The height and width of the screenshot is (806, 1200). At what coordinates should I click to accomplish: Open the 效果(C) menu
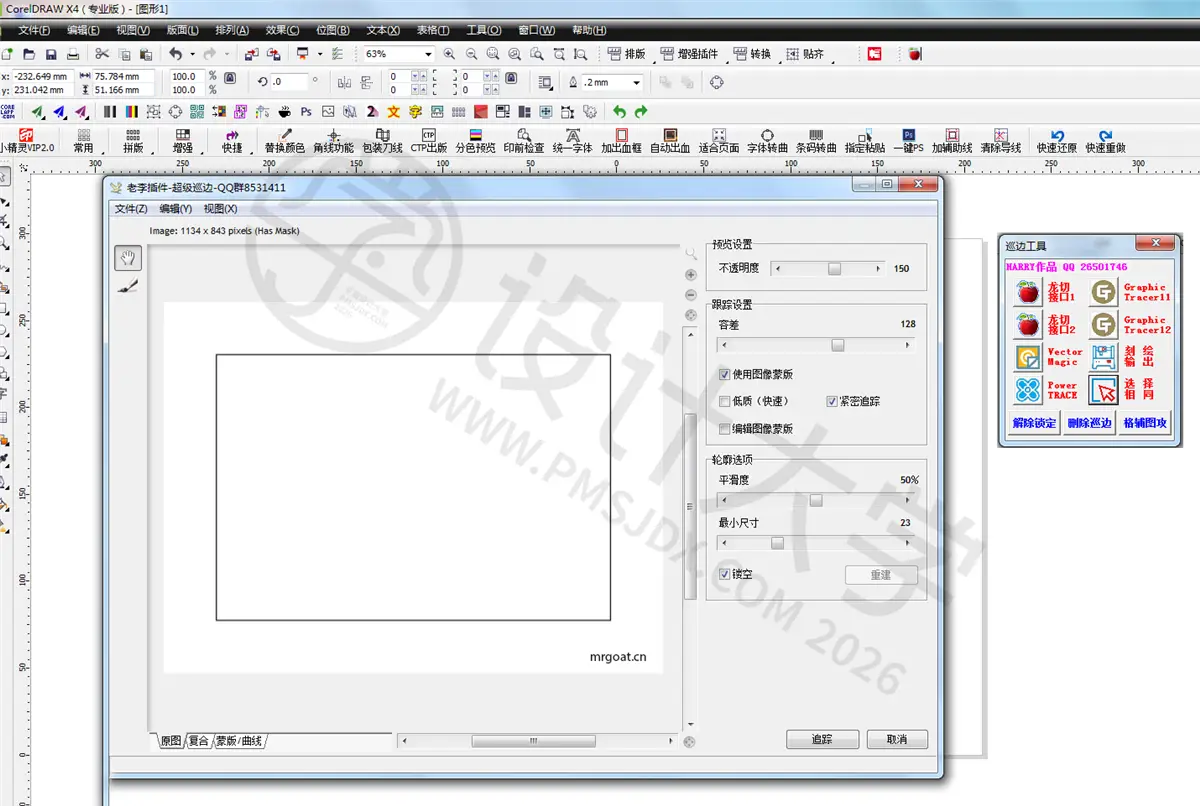283,30
